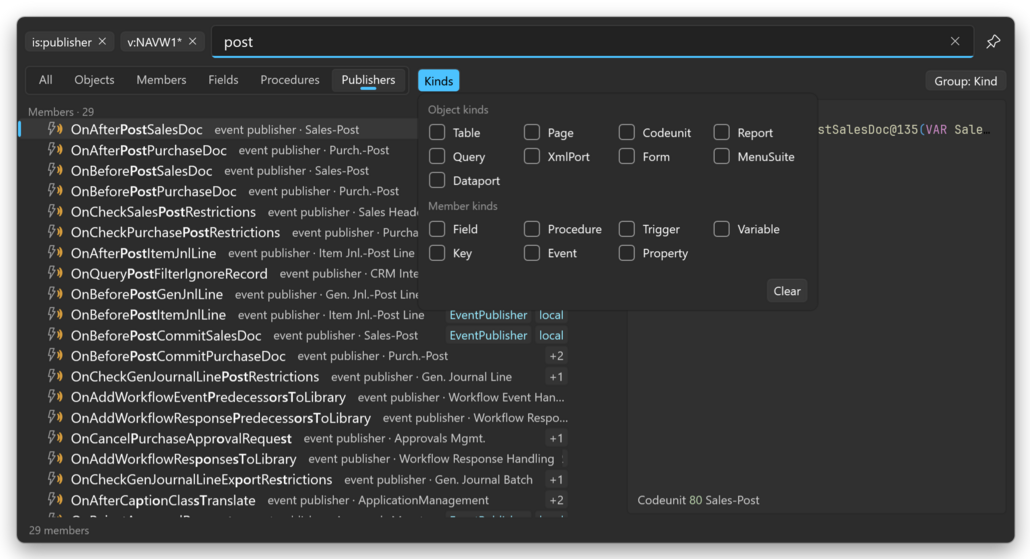Screen dimensions: 1030x559
Task: Click event icon beside OnAddWorkflowEventPredecessorsToLibrary
Action: coord(55,397)
